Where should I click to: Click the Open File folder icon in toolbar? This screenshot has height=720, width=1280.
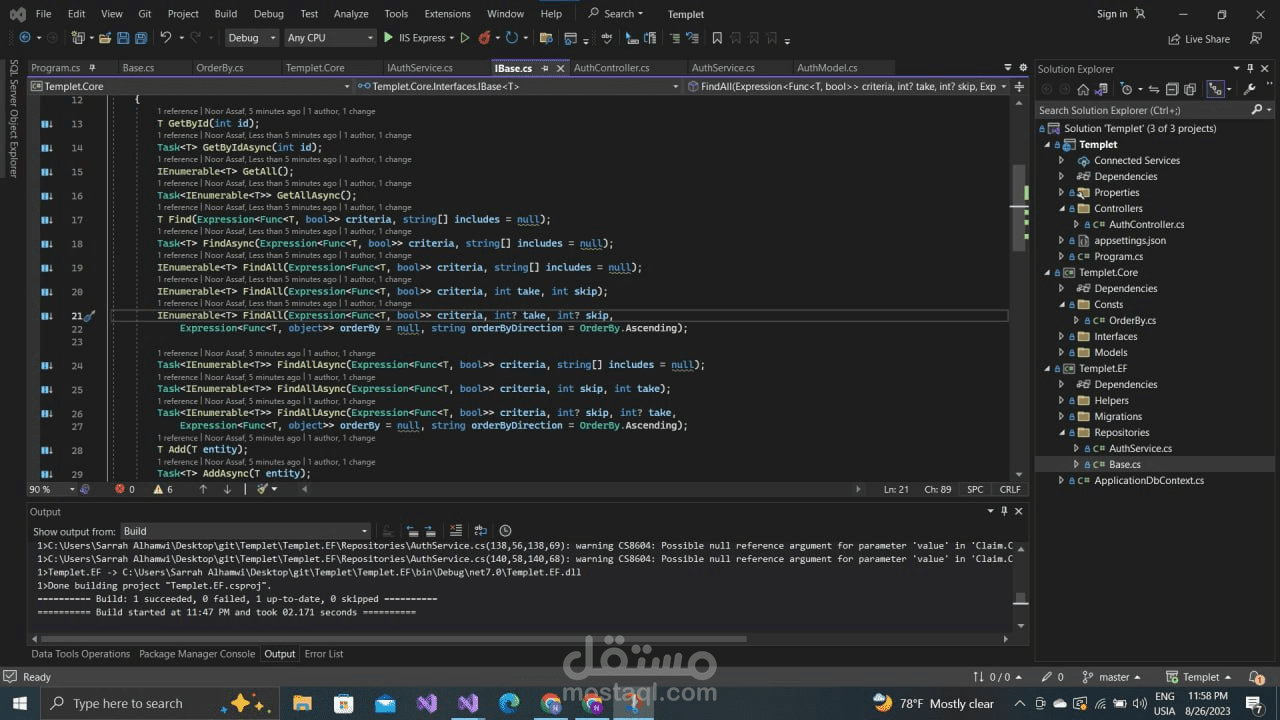point(105,38)
